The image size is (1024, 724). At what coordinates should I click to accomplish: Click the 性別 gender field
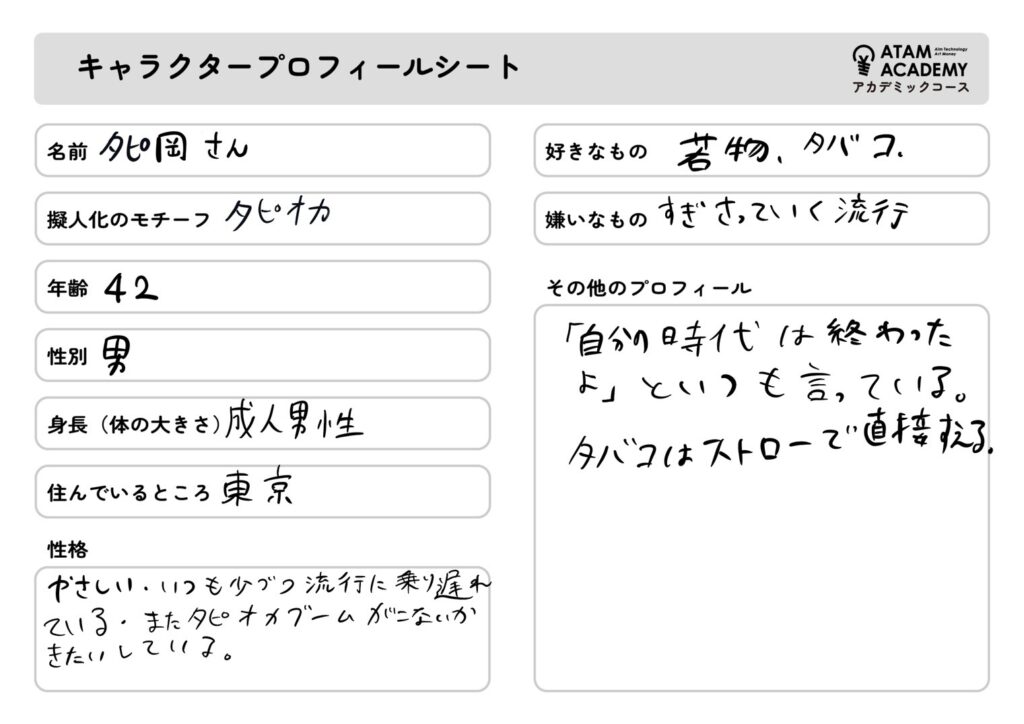pyautogui.click(x=262, y=355)
